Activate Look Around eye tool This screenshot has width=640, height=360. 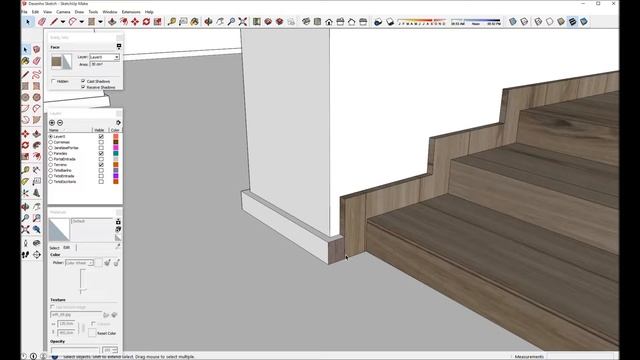pos(37,243)
